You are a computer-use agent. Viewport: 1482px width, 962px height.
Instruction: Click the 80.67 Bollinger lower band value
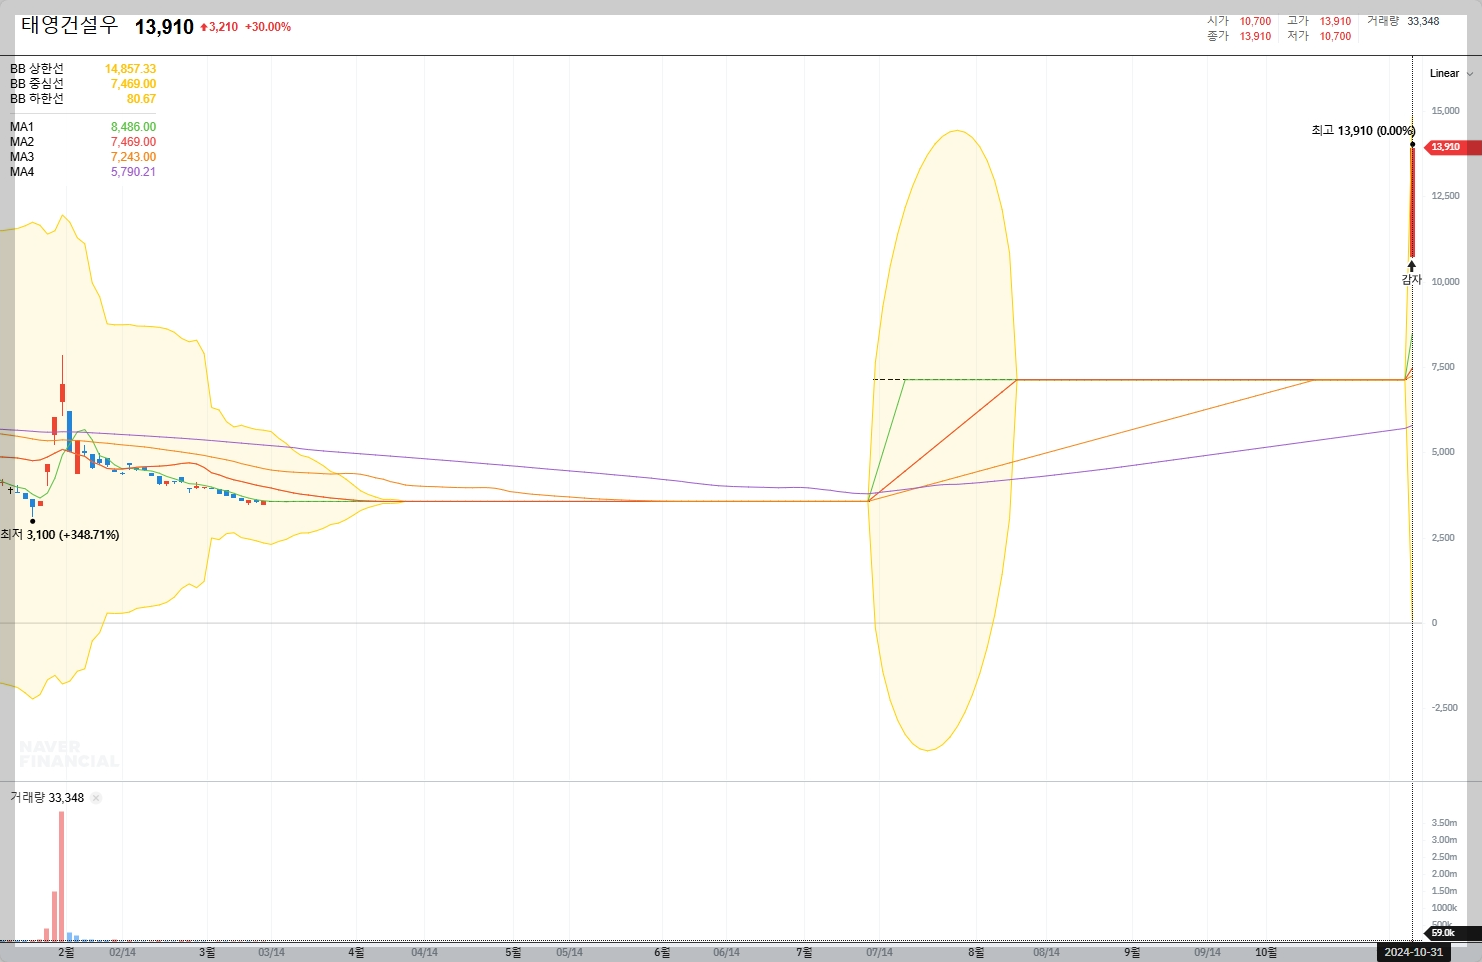coord(141,99)
